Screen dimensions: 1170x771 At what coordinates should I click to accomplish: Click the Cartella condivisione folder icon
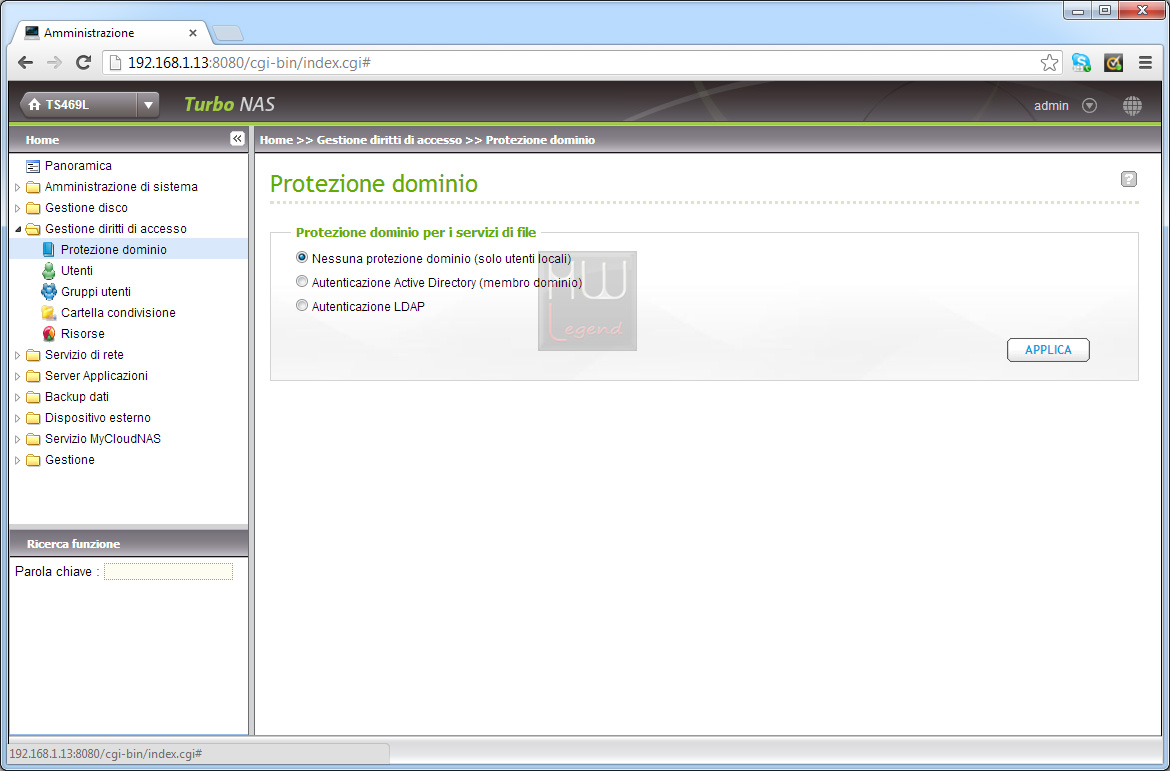[x=49, y=313]
